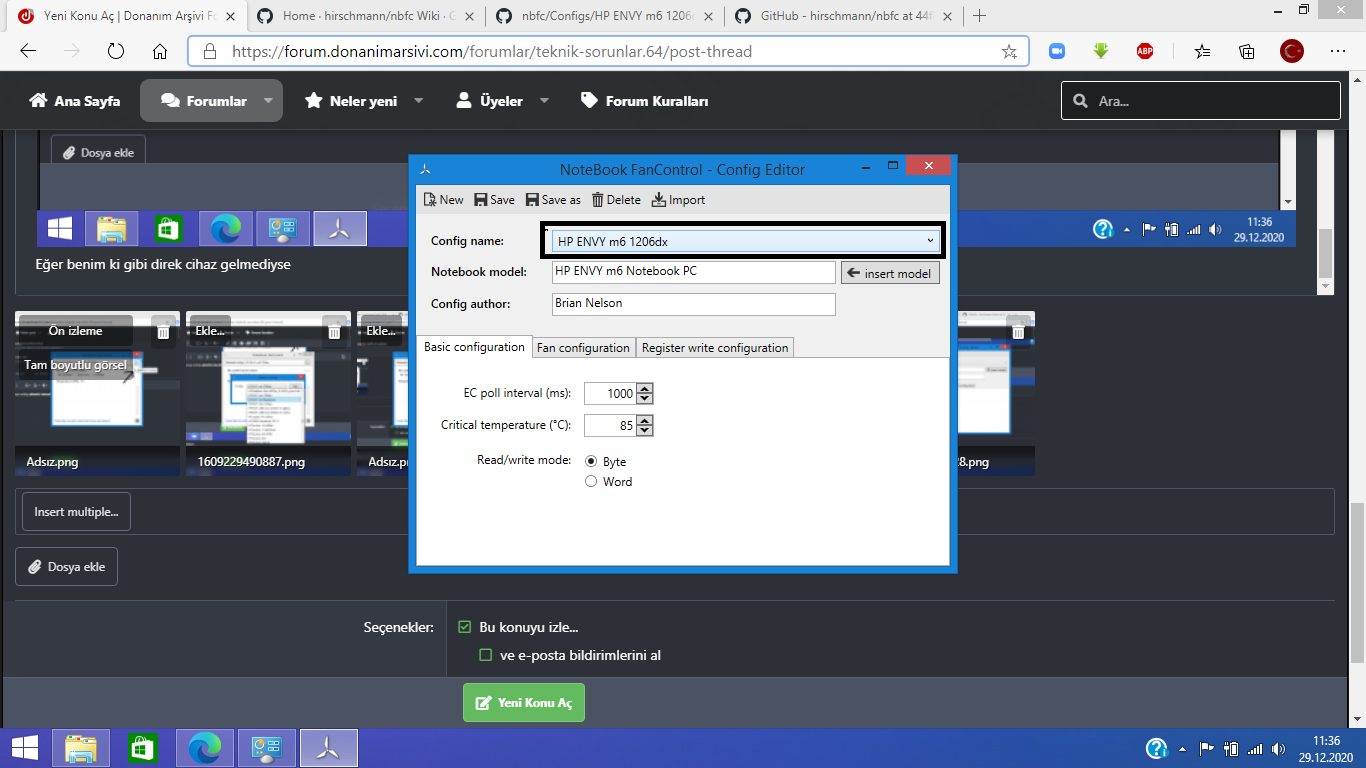Image resolution: width=1366 pixels, height=768 pixels.
Task: Open the Forumlar navigation item
Action: coord(204,101)
